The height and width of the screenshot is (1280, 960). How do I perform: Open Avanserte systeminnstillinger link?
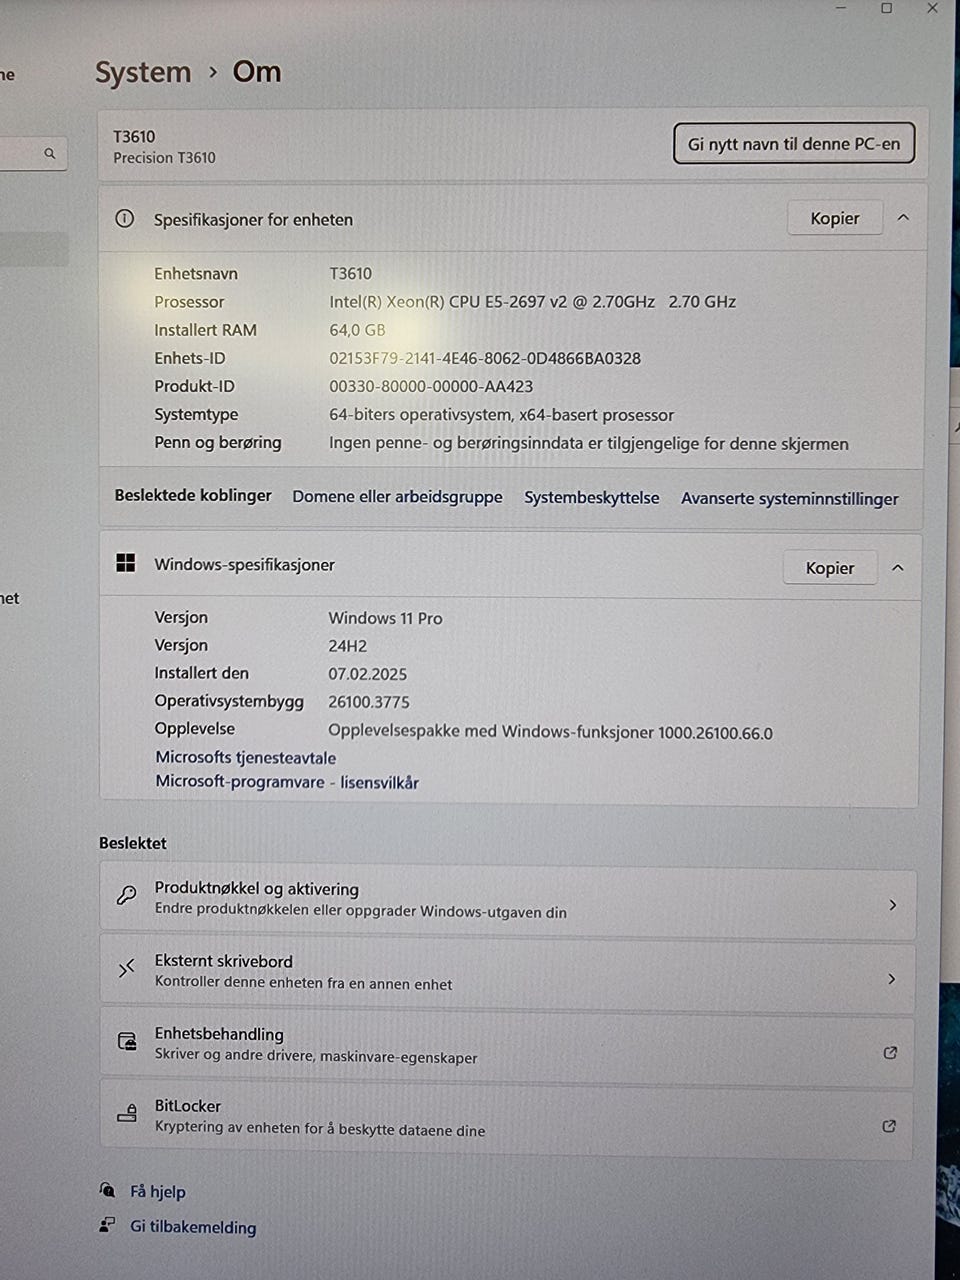click(790, 498)
